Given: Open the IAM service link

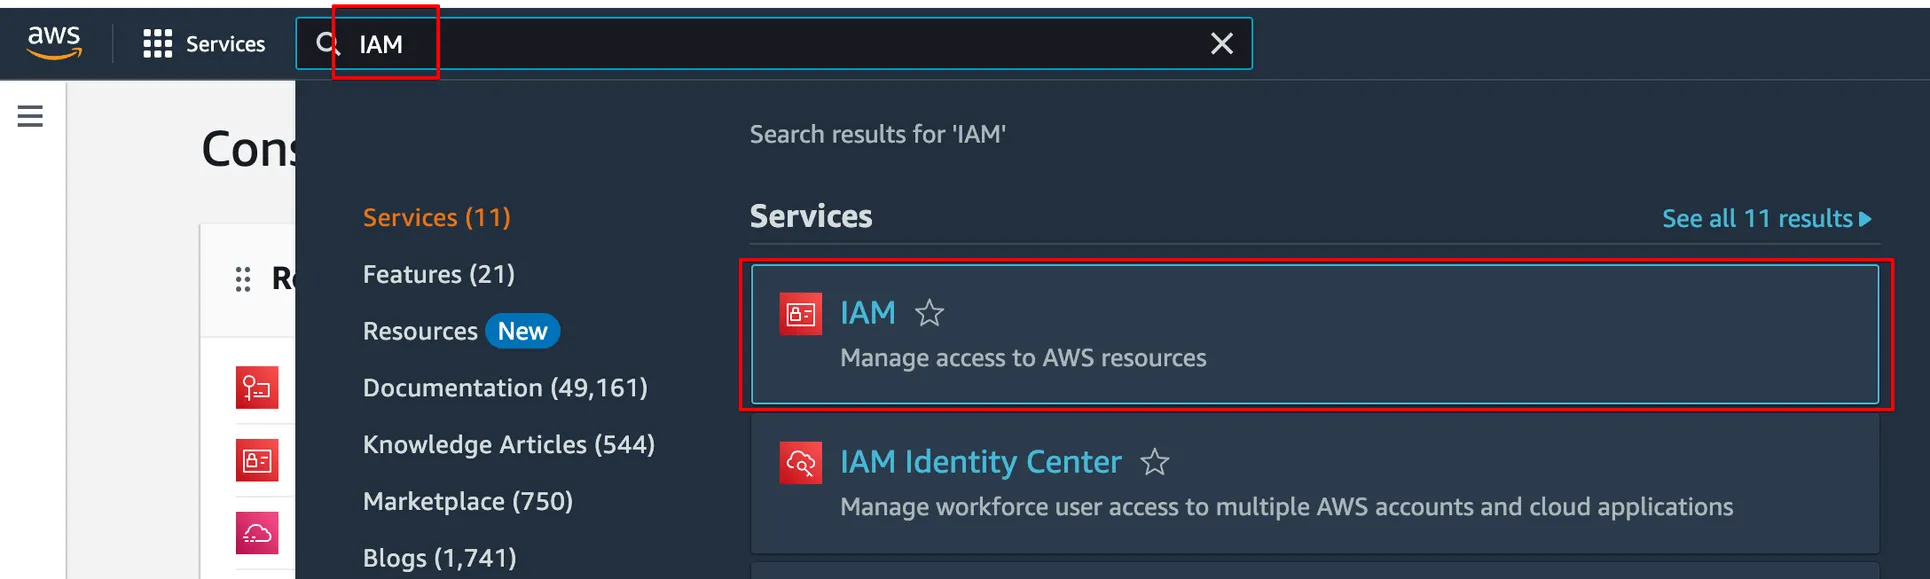Looking at the screenshot, I should [867, 313].
